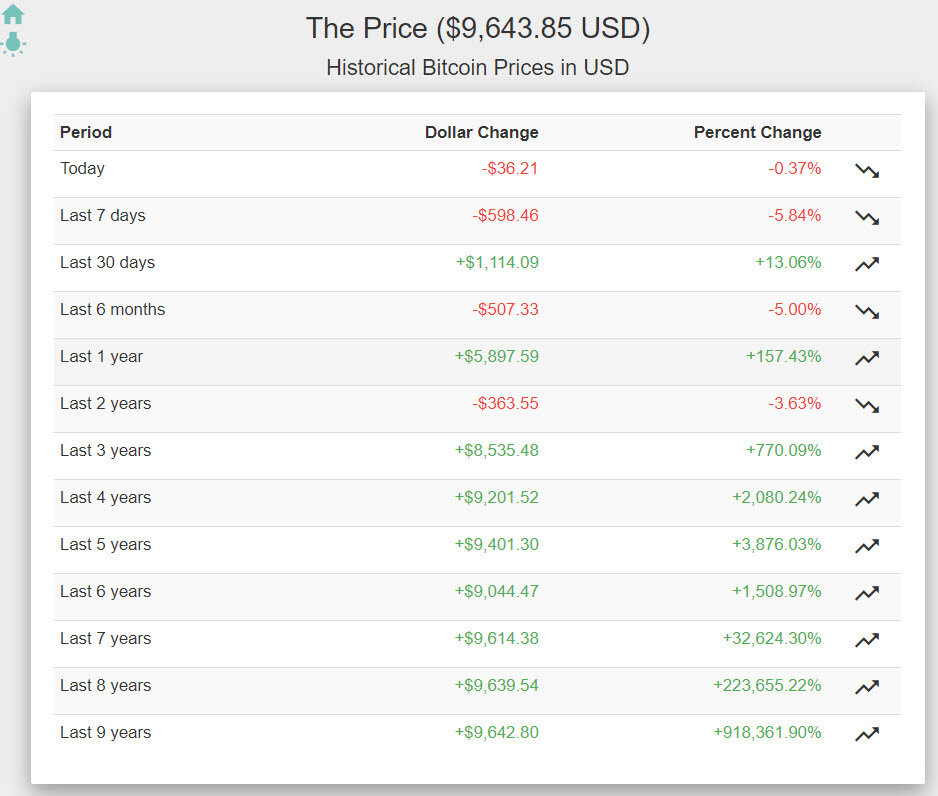Click the downtrend icon for Last 6 months
938x796 pixels.
tap(866, 311)
